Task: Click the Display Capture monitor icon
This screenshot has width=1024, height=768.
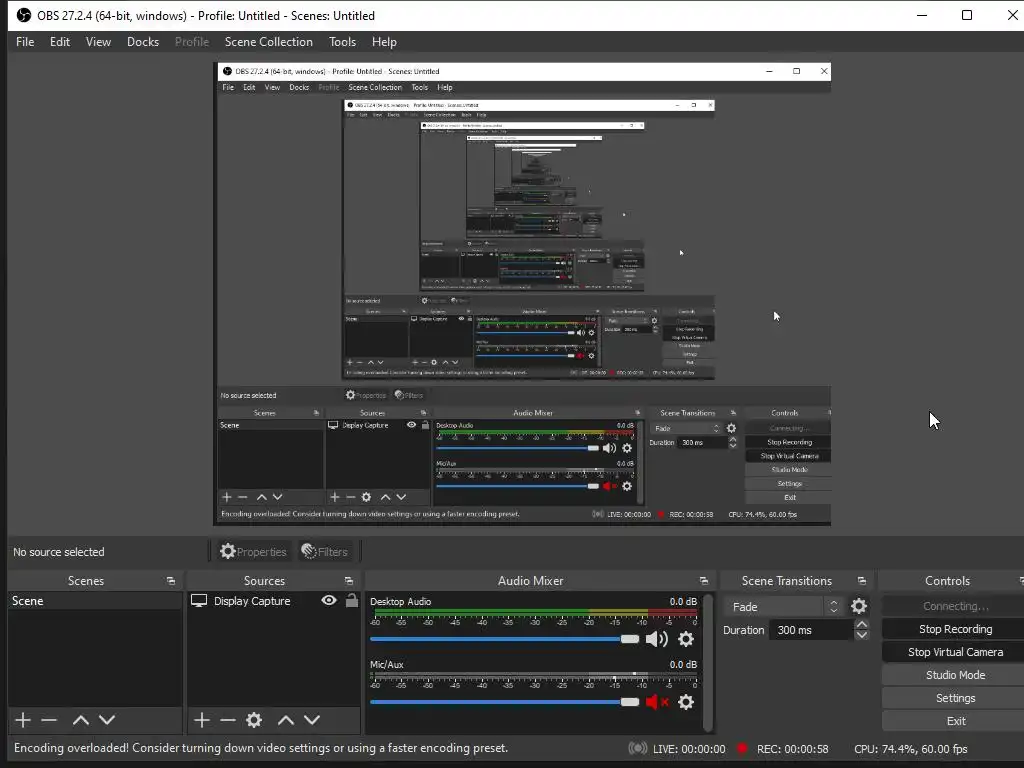Action: pos(199,600)
